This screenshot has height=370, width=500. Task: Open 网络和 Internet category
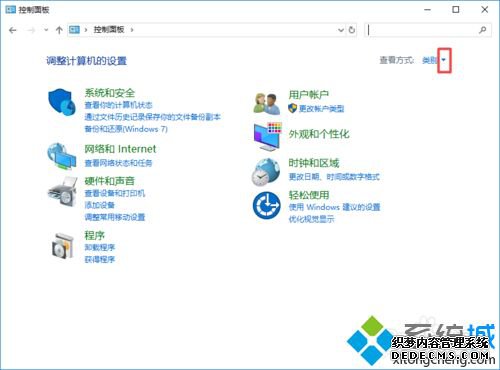(x=120, y=149)
